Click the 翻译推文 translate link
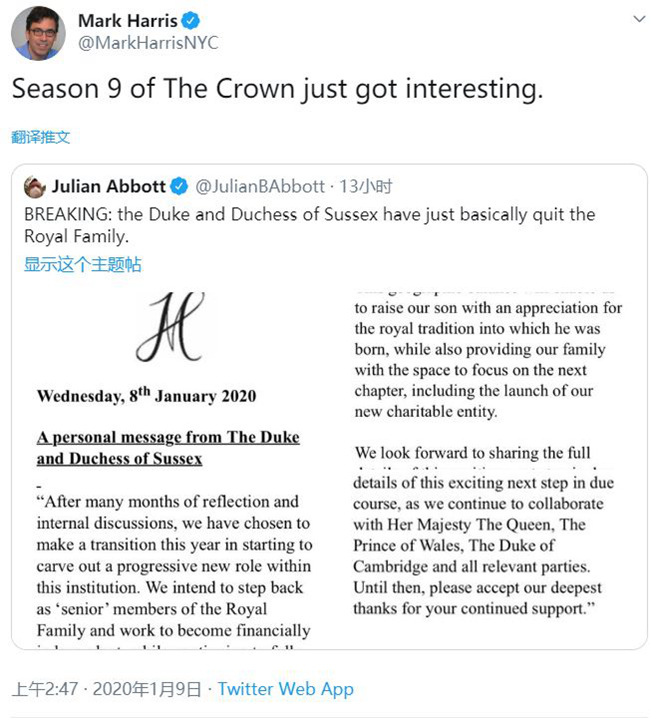This screenshot has height=718, width=650. pyautogui.click(x=41, y=137)
